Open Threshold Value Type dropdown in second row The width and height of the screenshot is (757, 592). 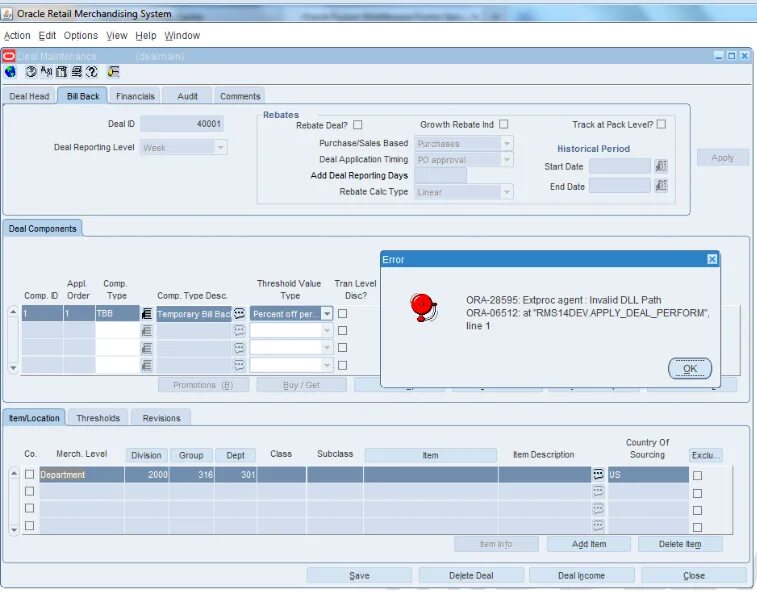tap(327, 331)
